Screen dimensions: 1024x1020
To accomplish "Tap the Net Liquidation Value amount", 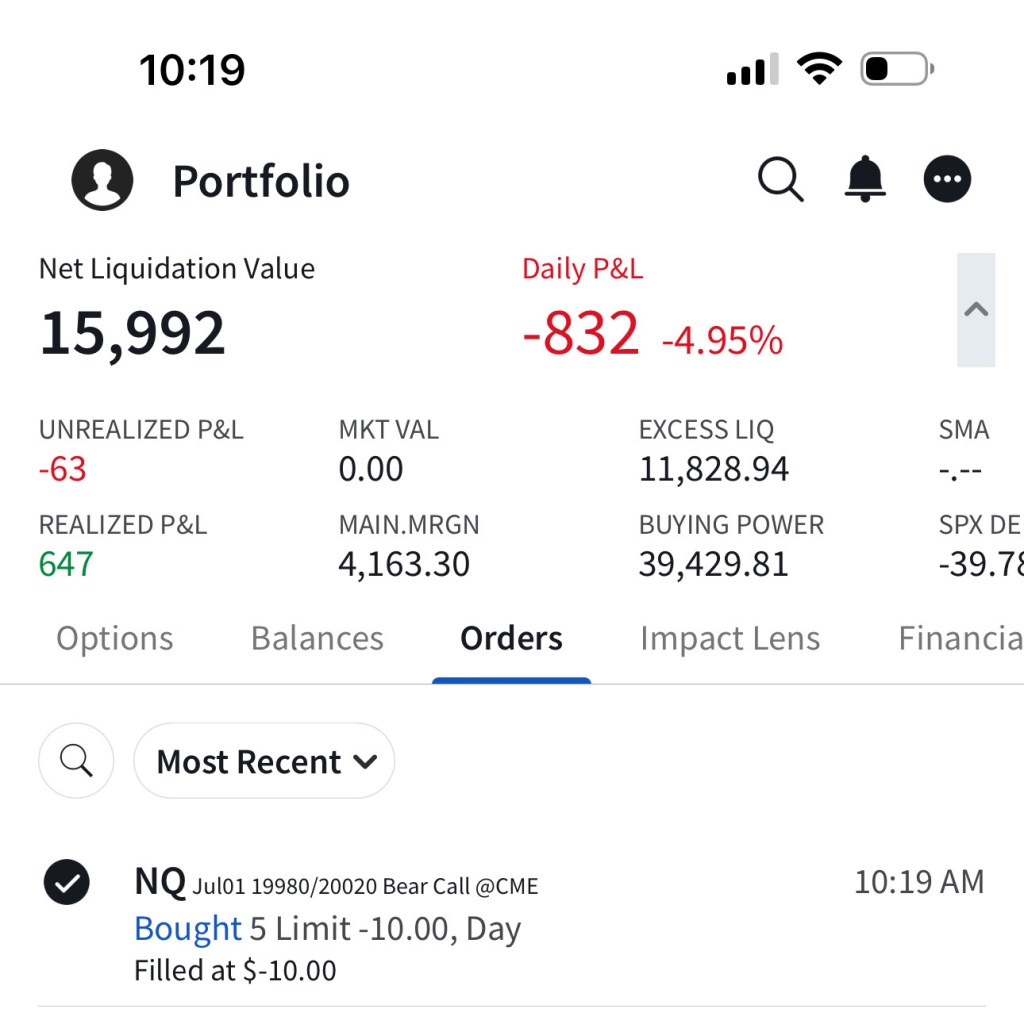I will 132,333.
